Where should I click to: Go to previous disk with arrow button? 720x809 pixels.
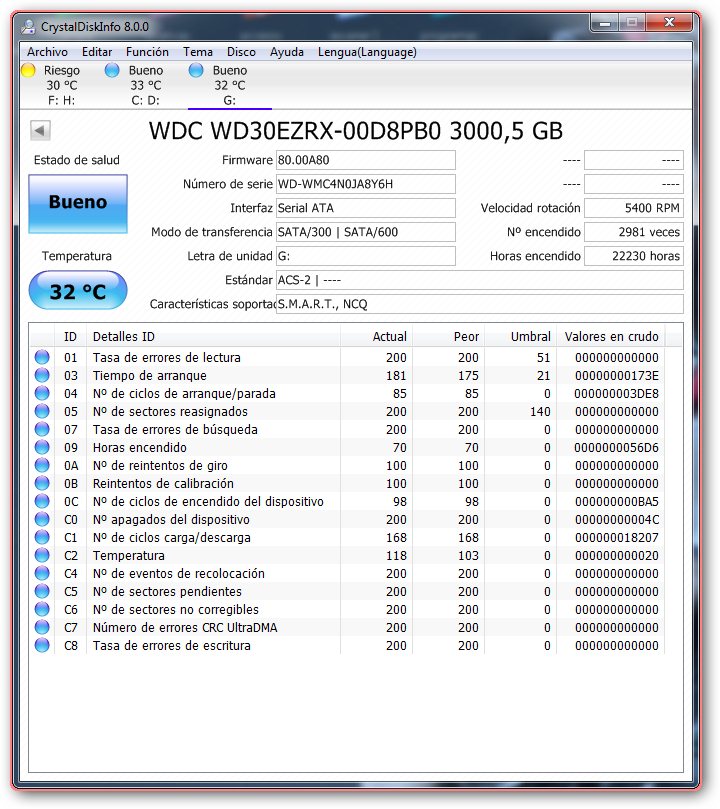(x=40, y=131)
